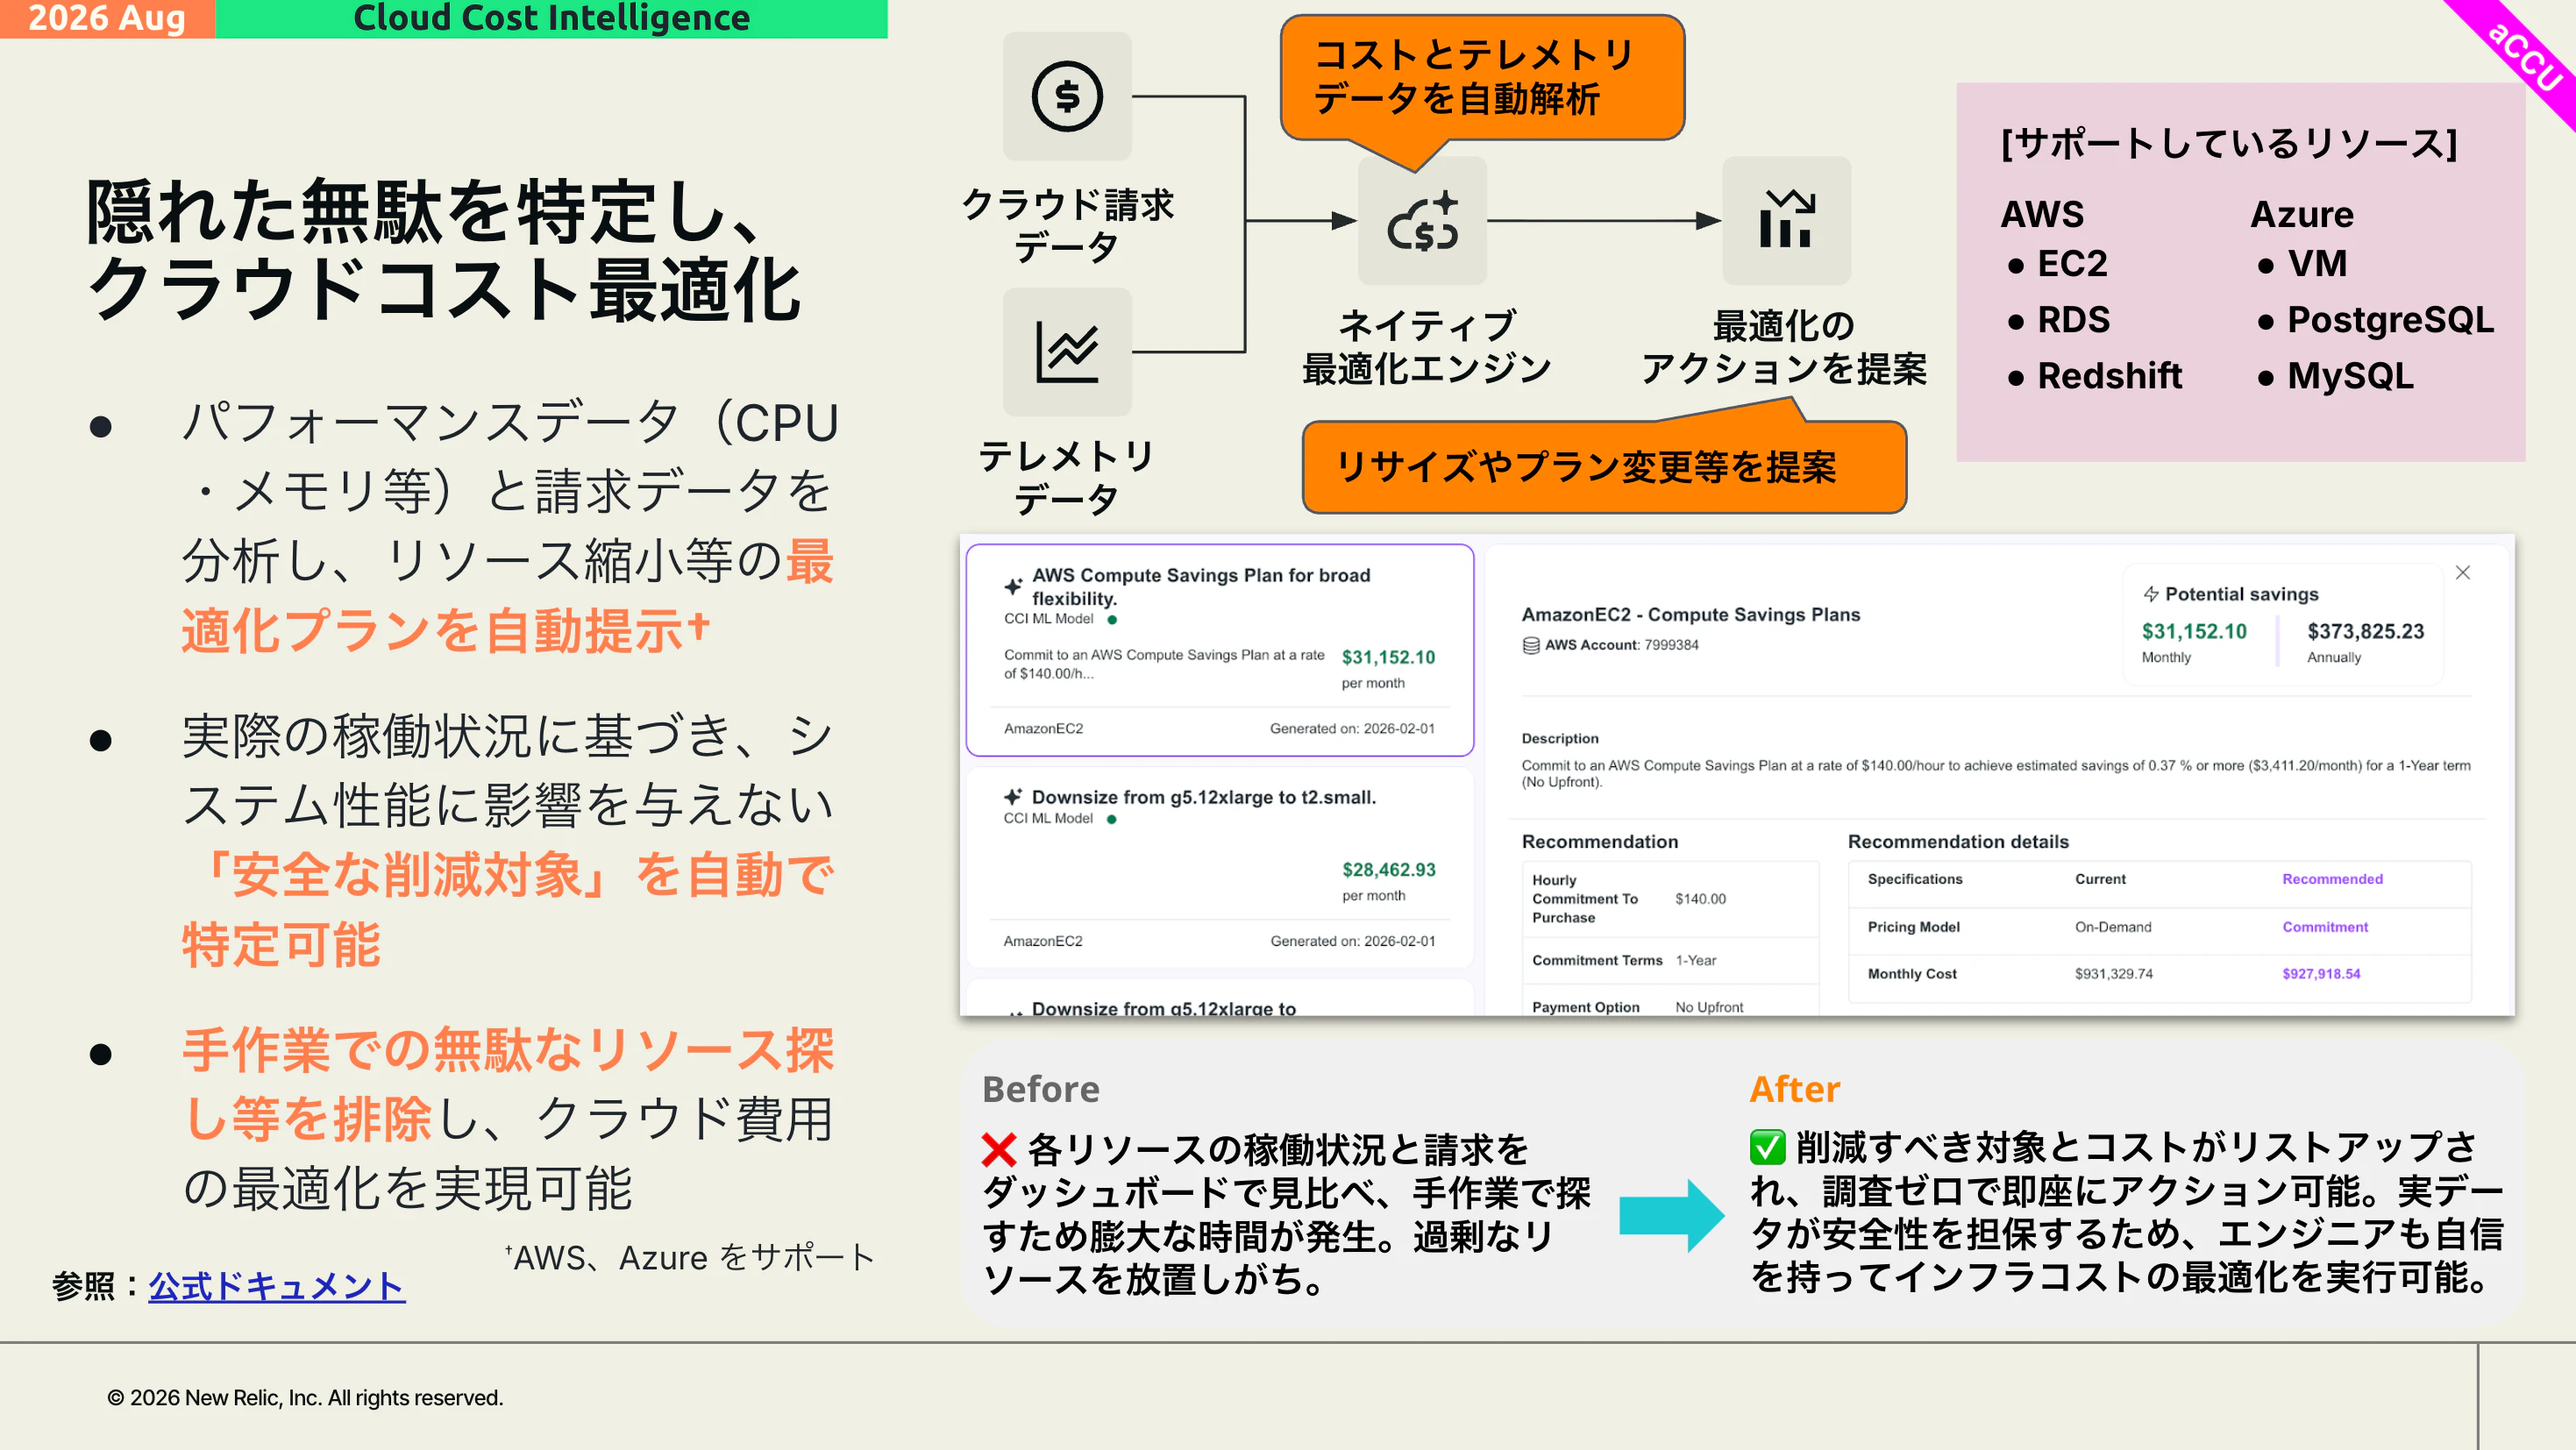Click the native optimization engine cloud icon
The image size is (2576, 1450).
[1422, 221]
